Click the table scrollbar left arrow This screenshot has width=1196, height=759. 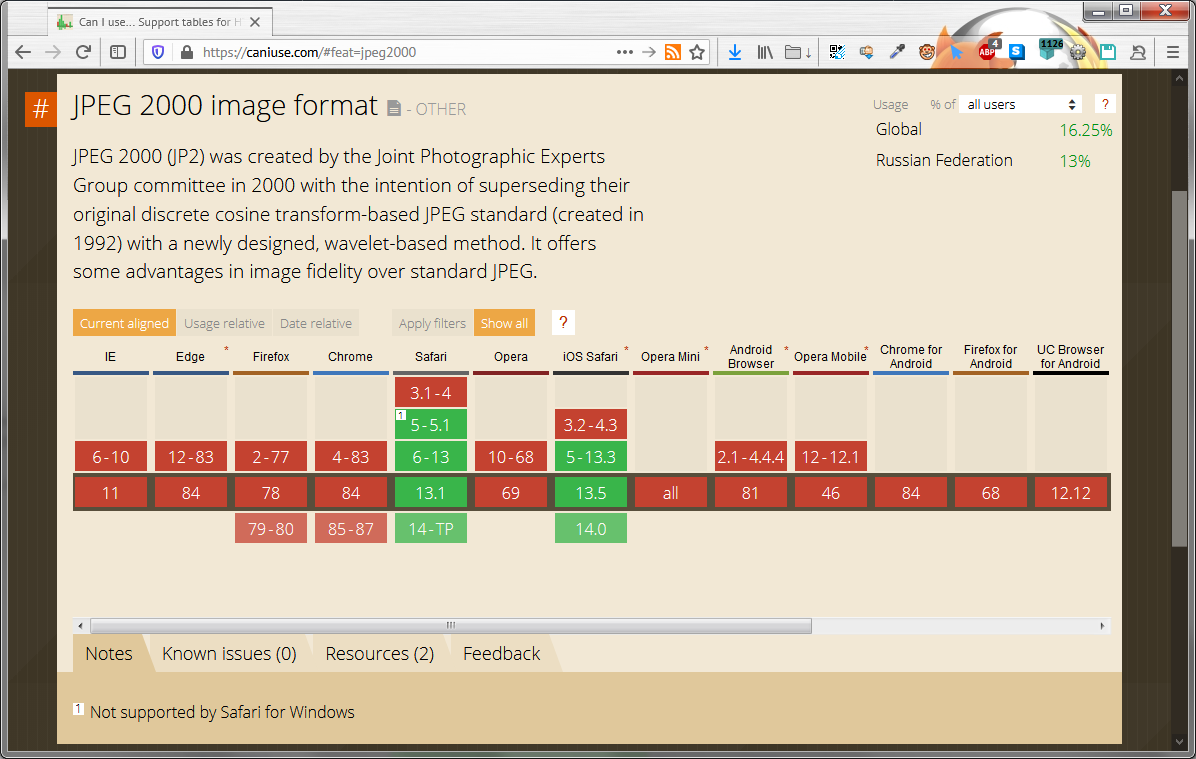[x=81, y=626]
